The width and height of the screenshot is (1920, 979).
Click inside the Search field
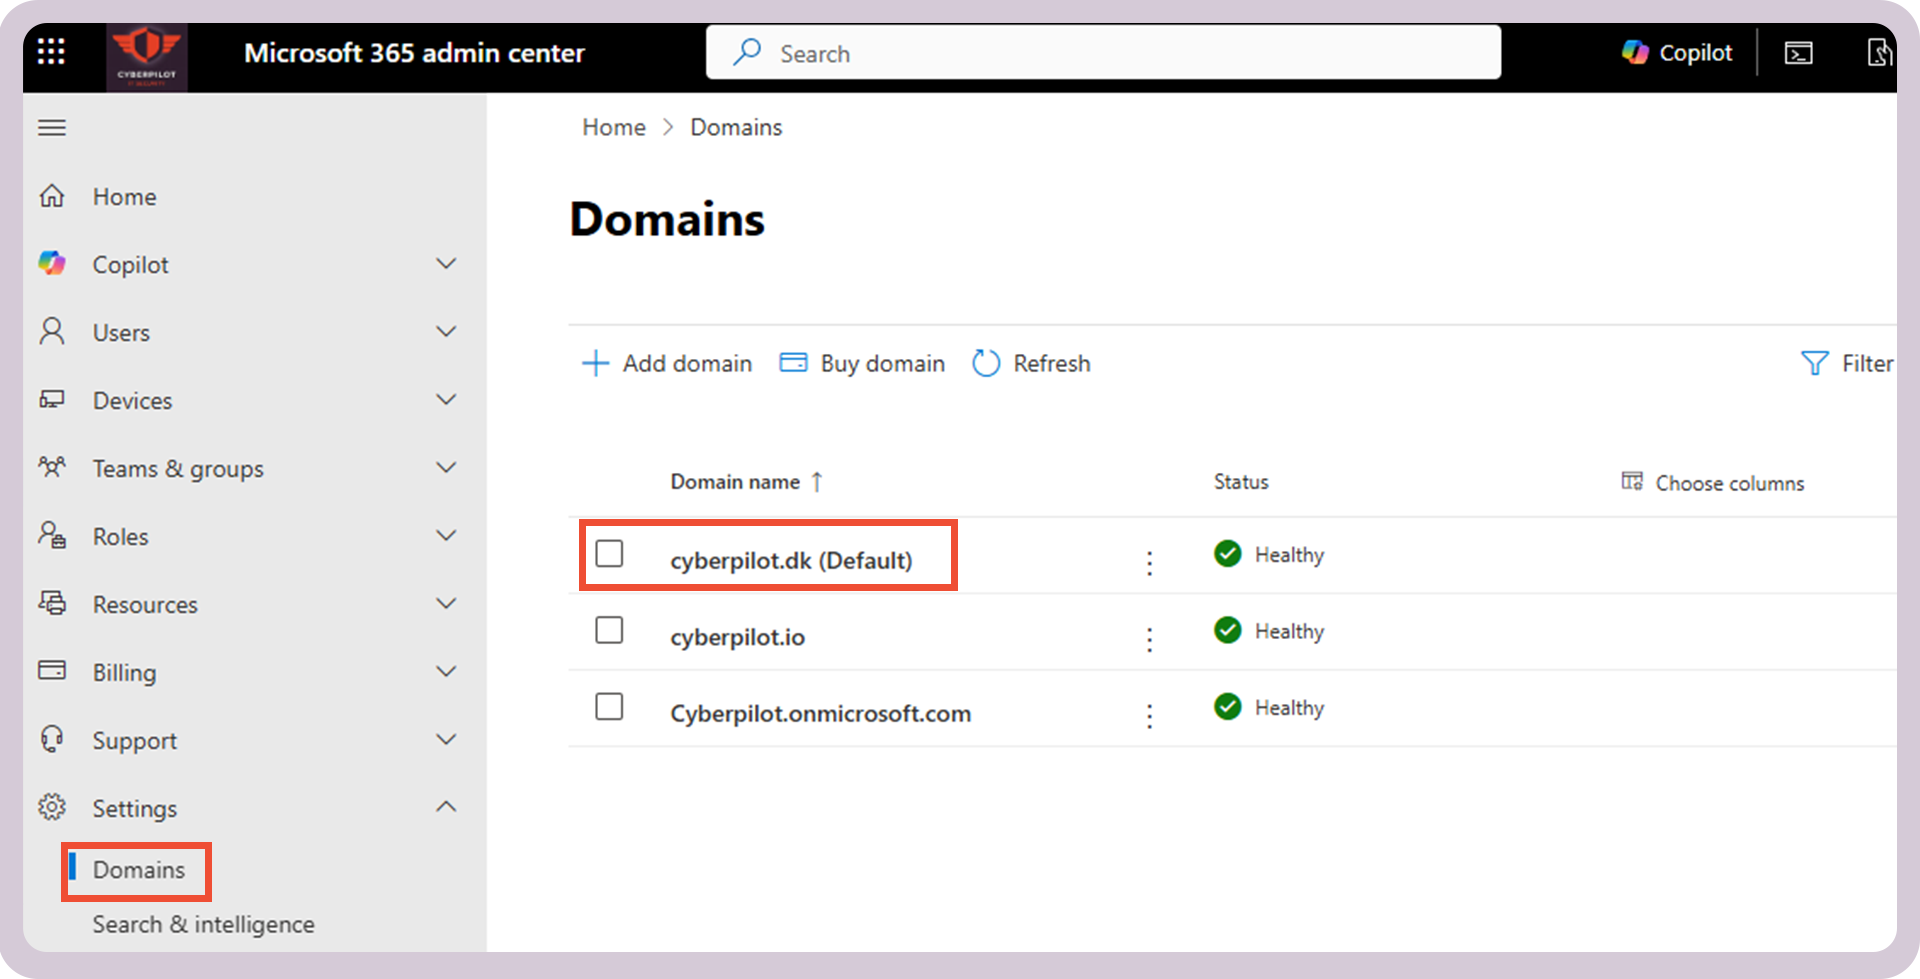coord(1100,52)
